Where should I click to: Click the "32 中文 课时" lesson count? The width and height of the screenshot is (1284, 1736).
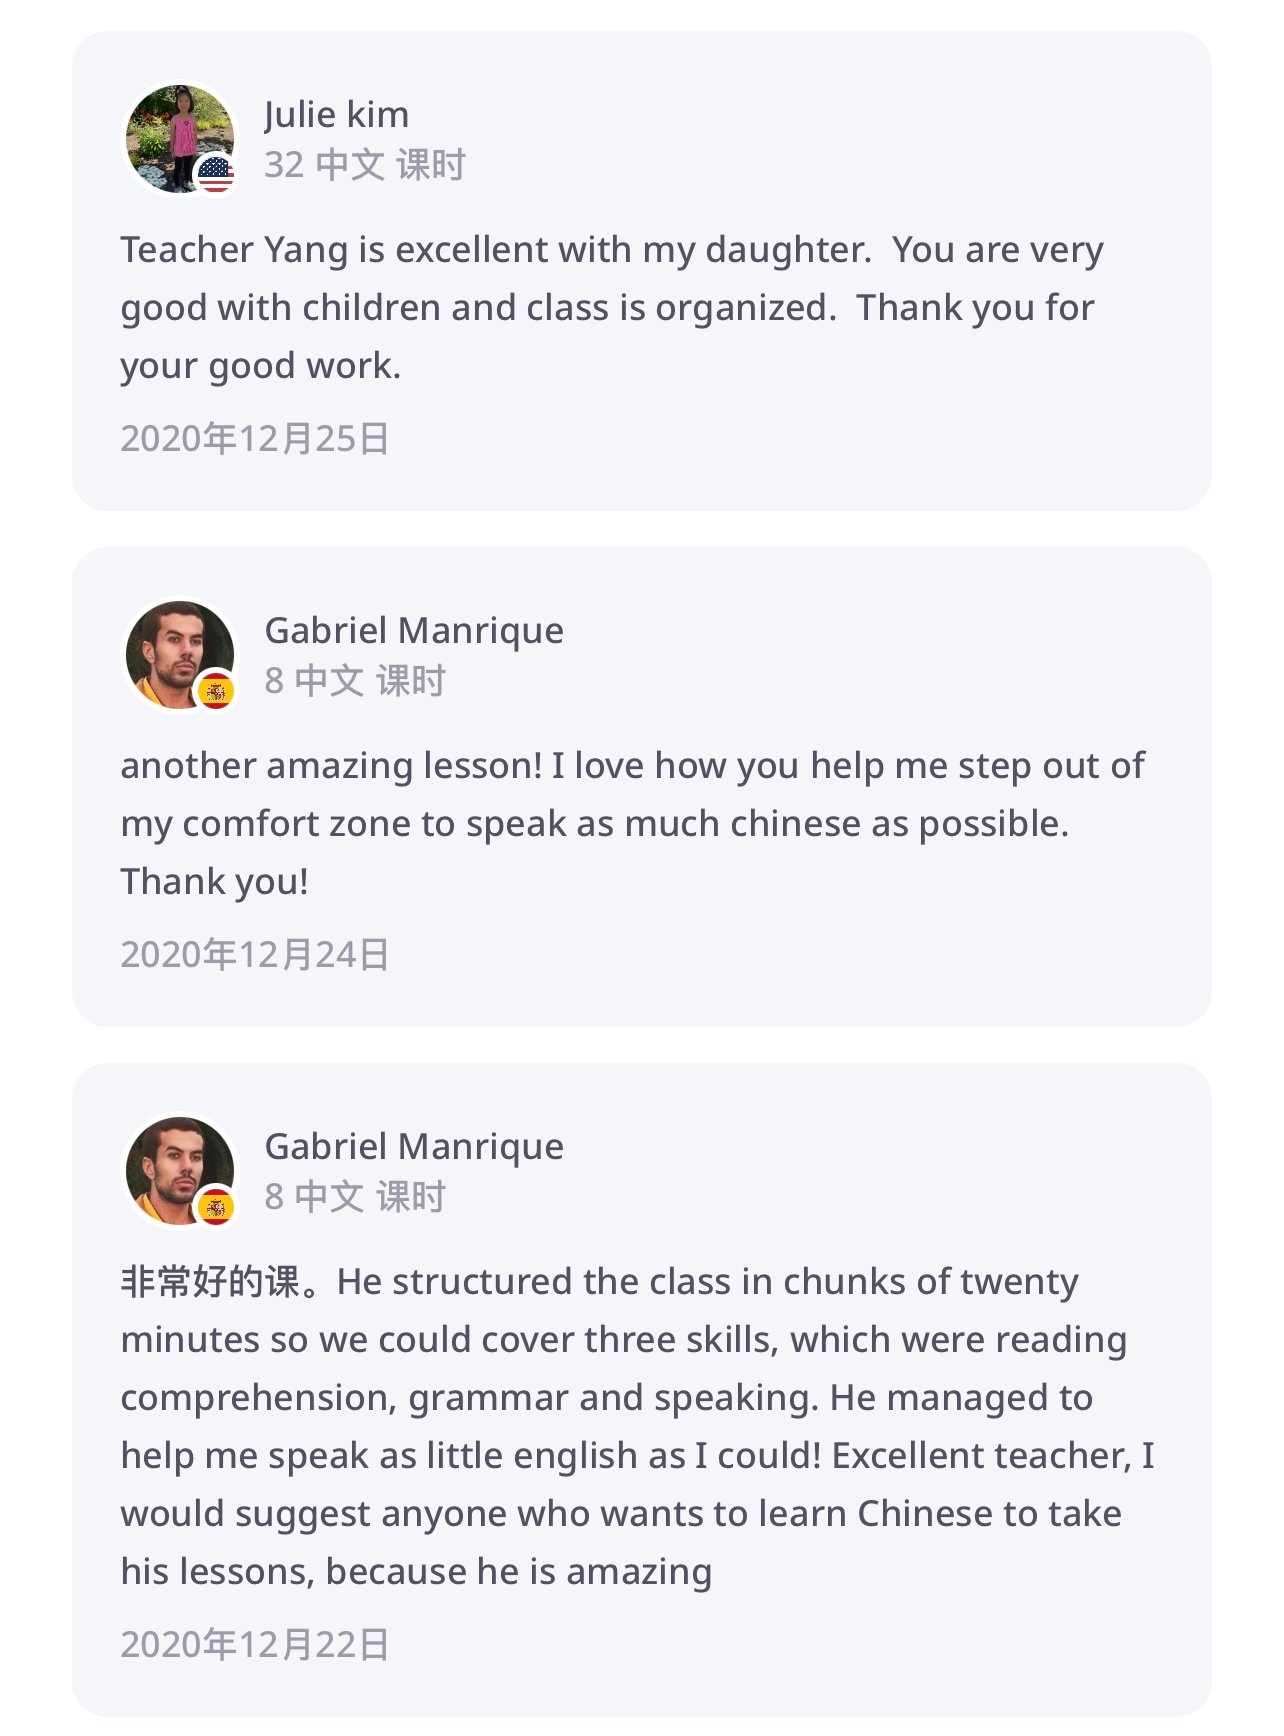[x=365, y=165]
